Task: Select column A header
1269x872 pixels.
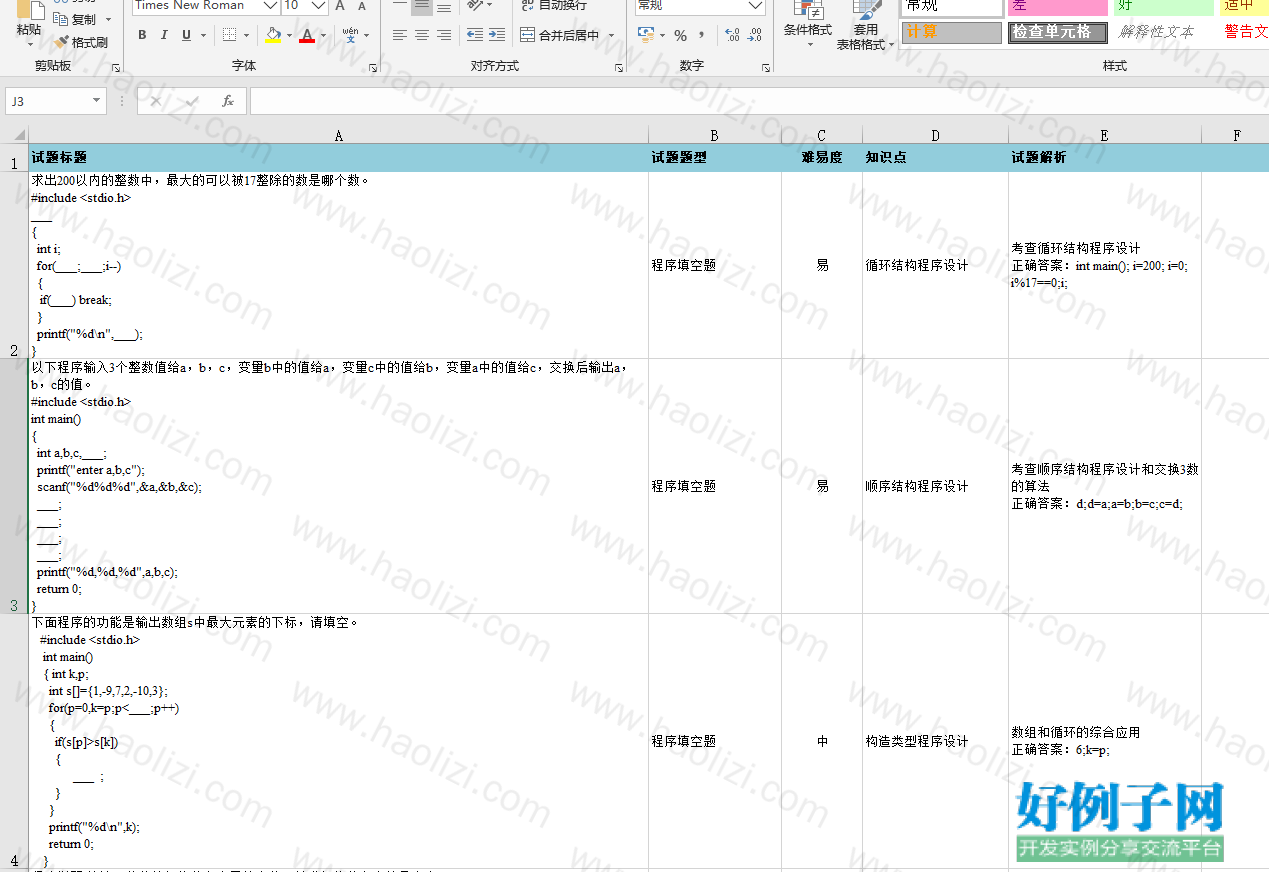Action: (x=338, y=135)
